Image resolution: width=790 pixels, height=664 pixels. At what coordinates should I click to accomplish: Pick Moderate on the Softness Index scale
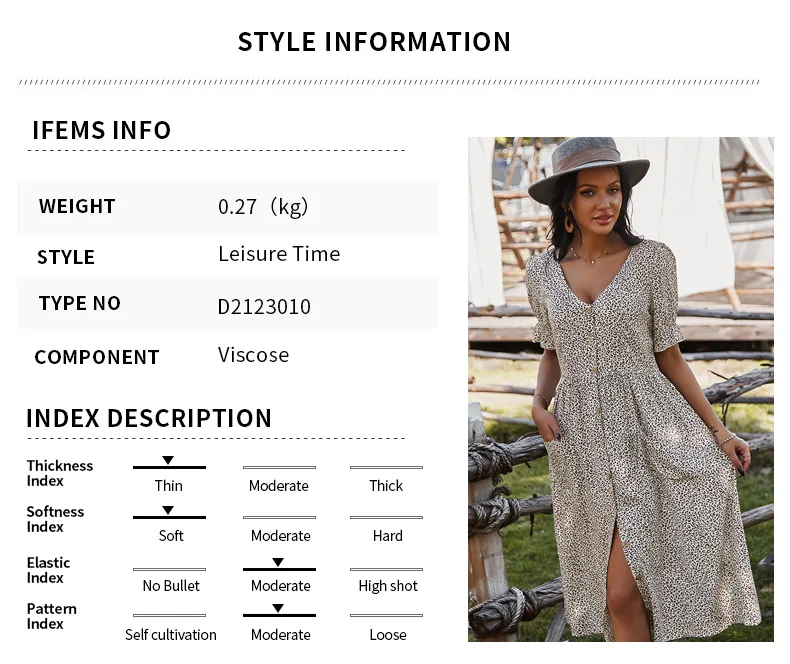click(280, 536)
